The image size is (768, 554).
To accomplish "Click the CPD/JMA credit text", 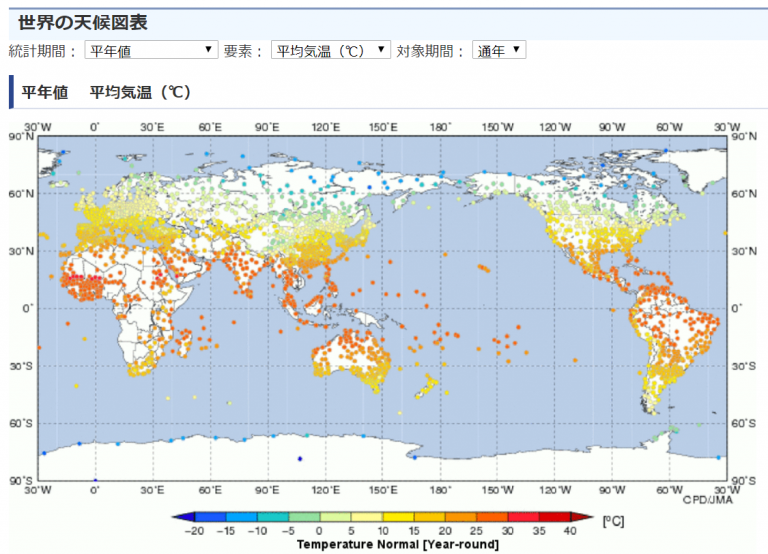I will (x=708, y=500).
